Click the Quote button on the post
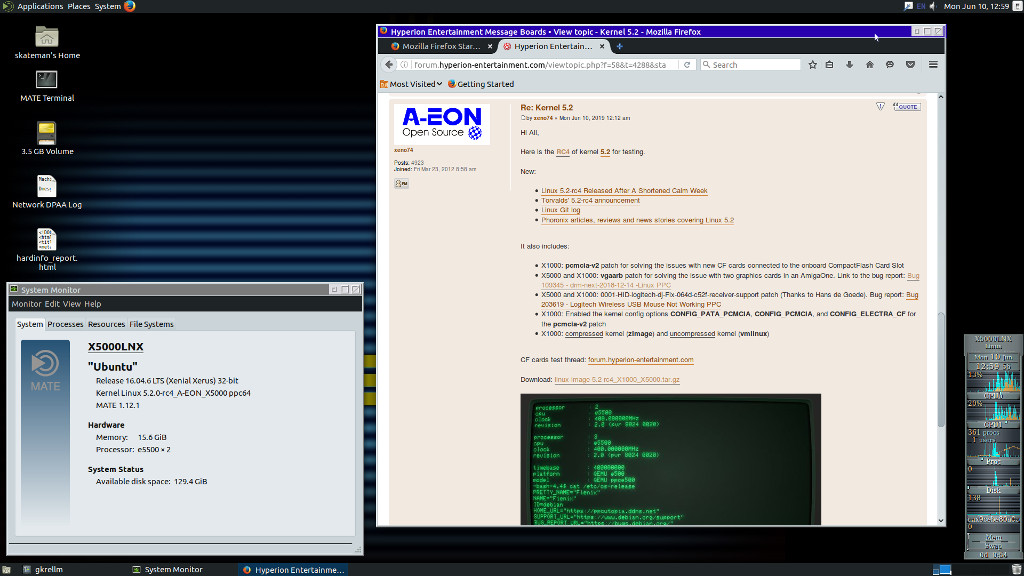 [x=906, y=106]
